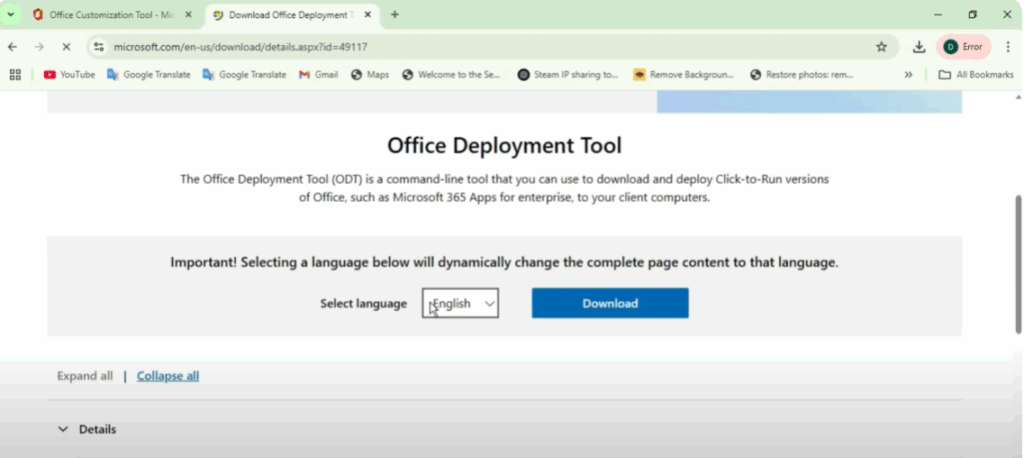This screenshot has width=1024, height=458.
Task: Open the first Google Translate bookmark
Action: click(x=149, y=74)
